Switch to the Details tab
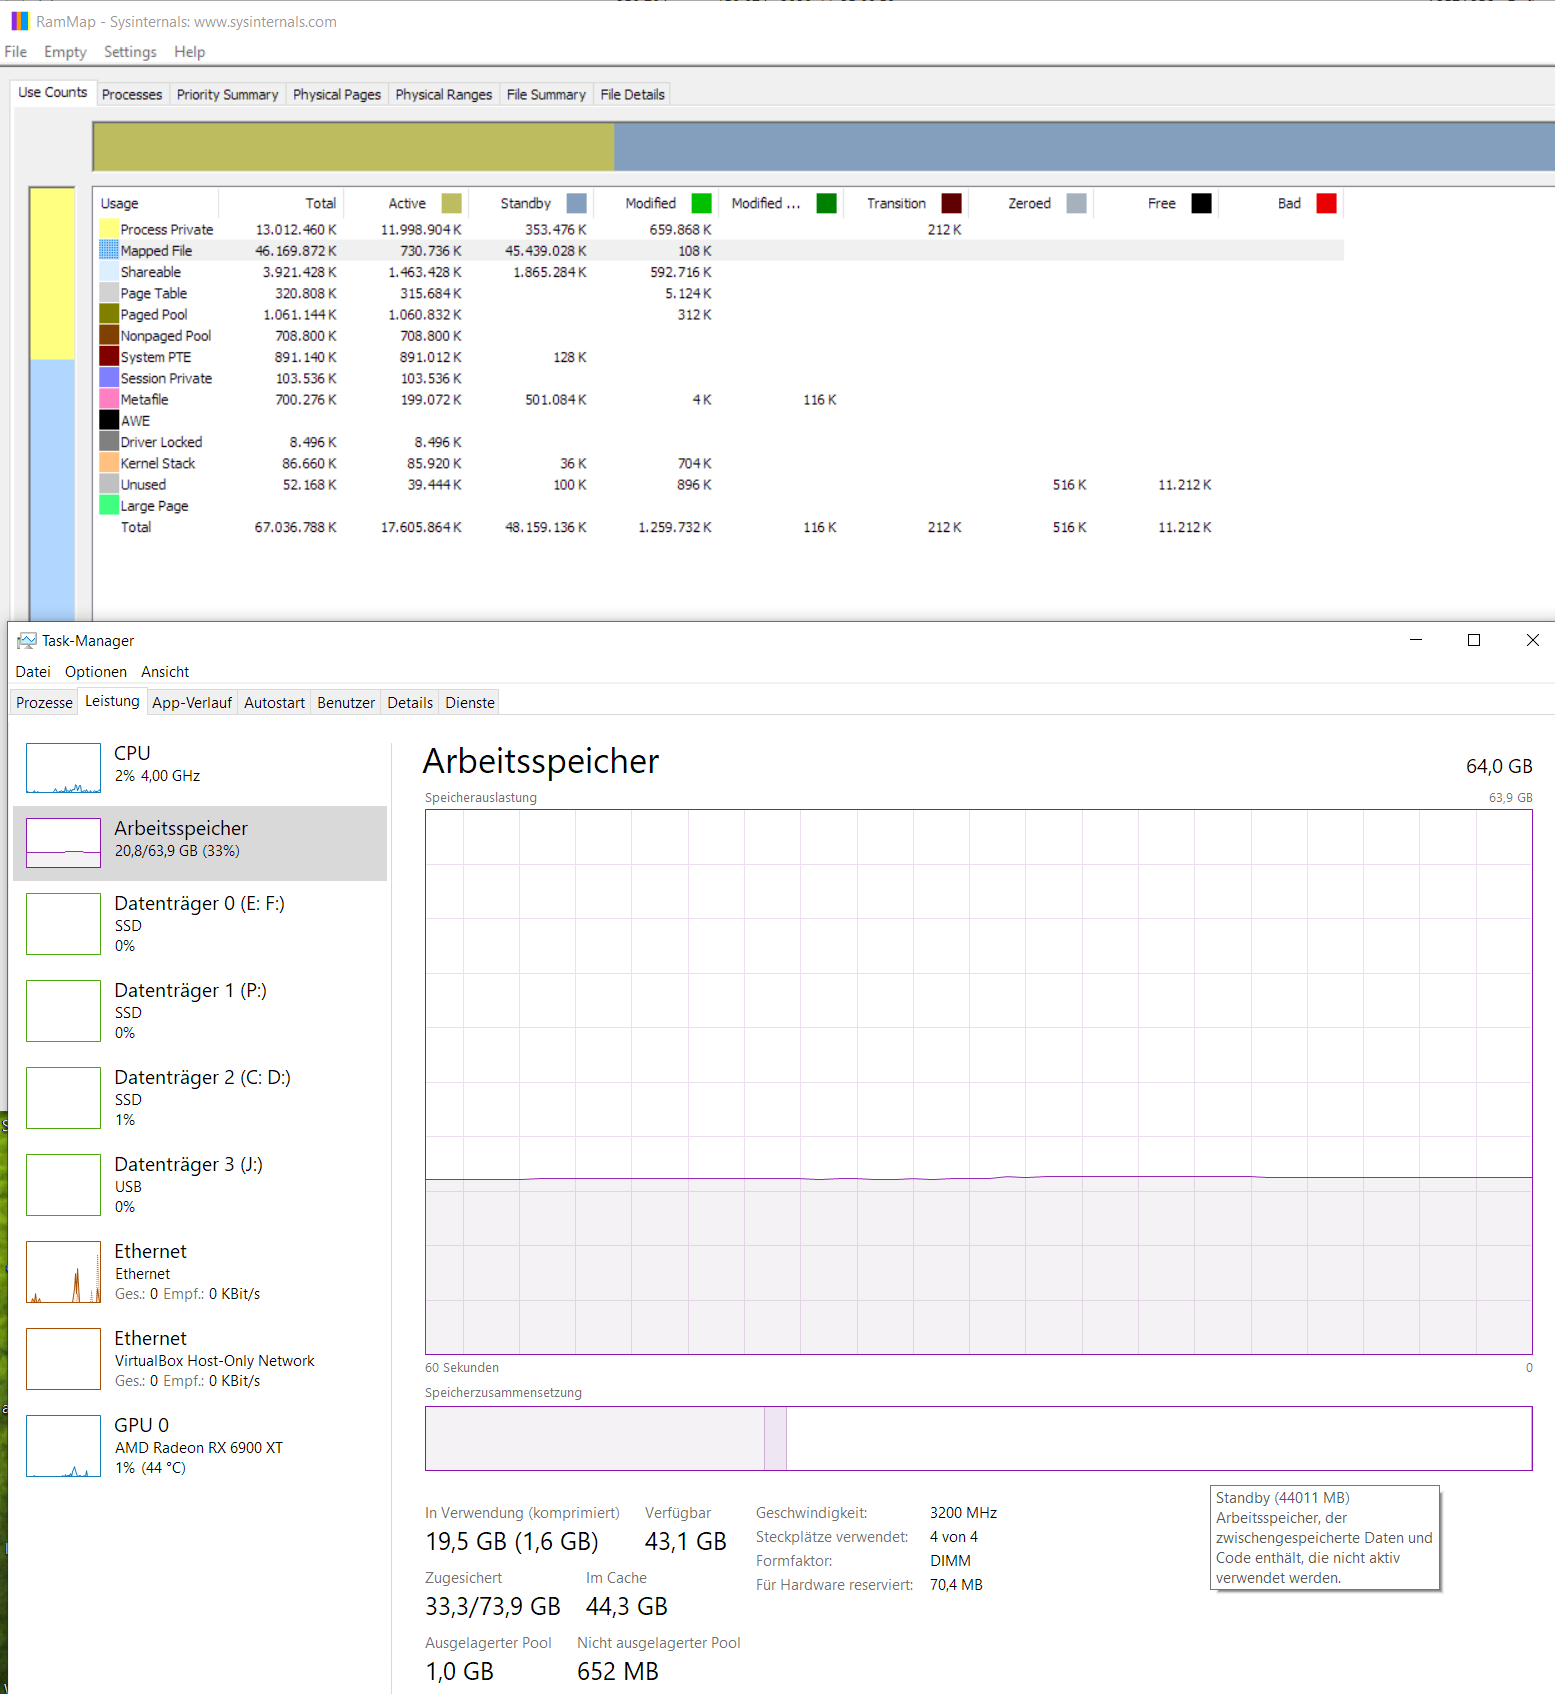This screenshot has width=1555, height=1694. click(410, 703)
